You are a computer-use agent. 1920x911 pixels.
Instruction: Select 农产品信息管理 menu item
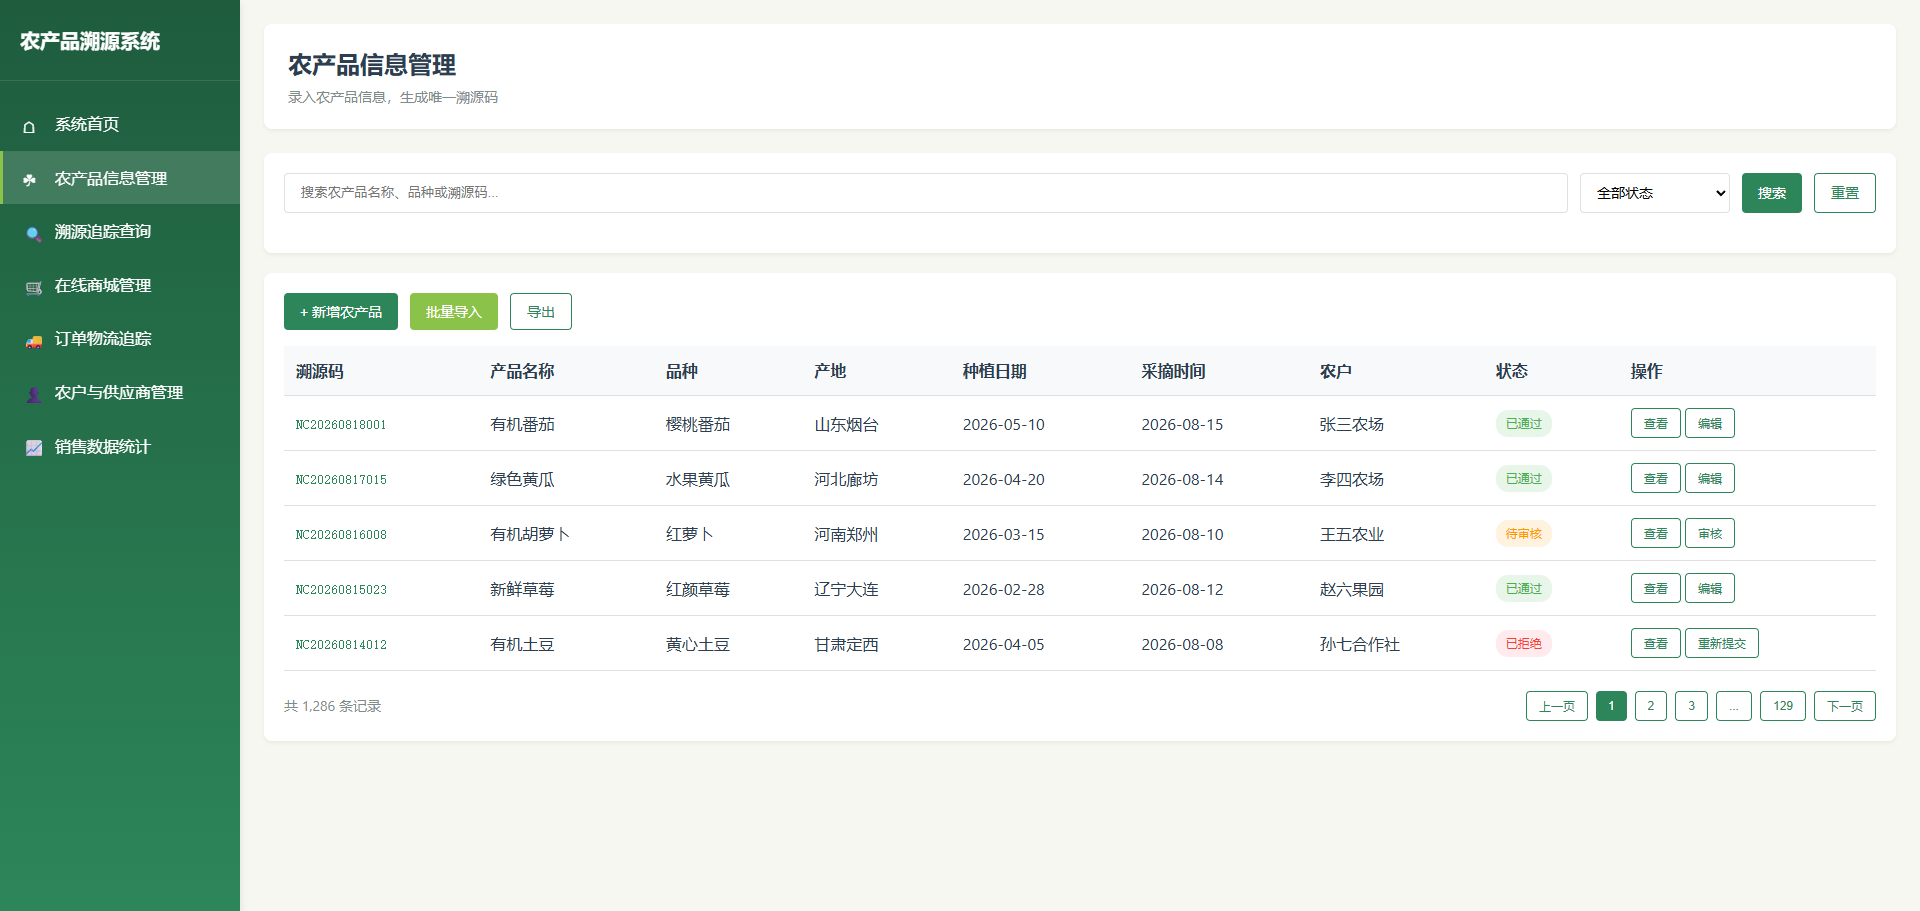point(120,178)
